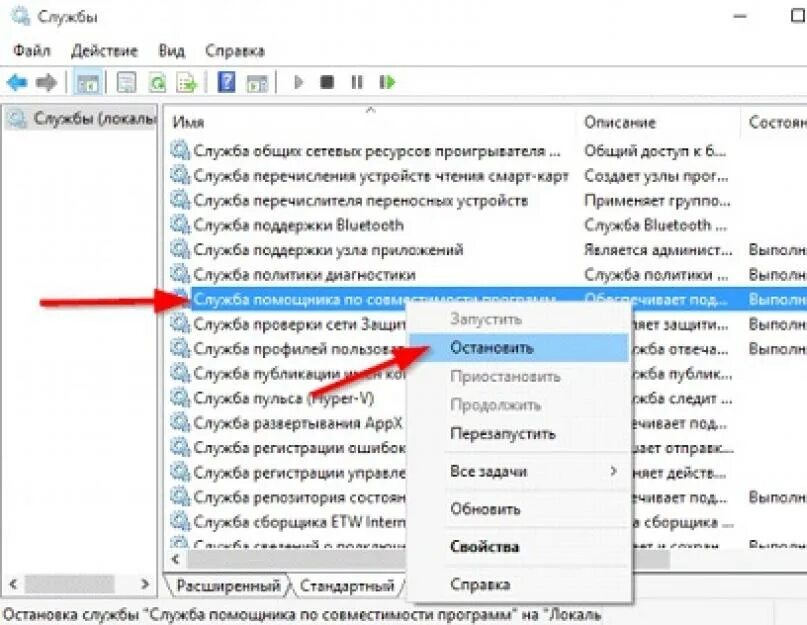The height and width of the screenshot is (625, 807).
Task: Sort by the Состояние column header
Action: pyautogui.click(x=777, y=123)
